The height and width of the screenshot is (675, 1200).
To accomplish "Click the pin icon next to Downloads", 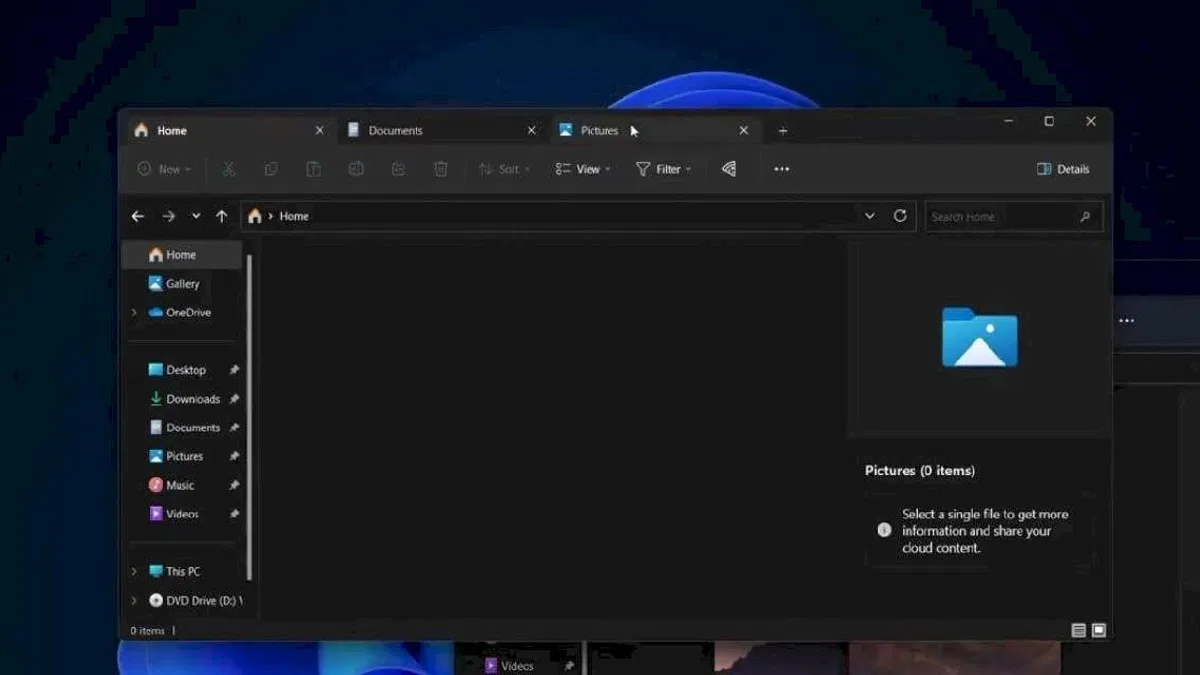I will [234, 399].
